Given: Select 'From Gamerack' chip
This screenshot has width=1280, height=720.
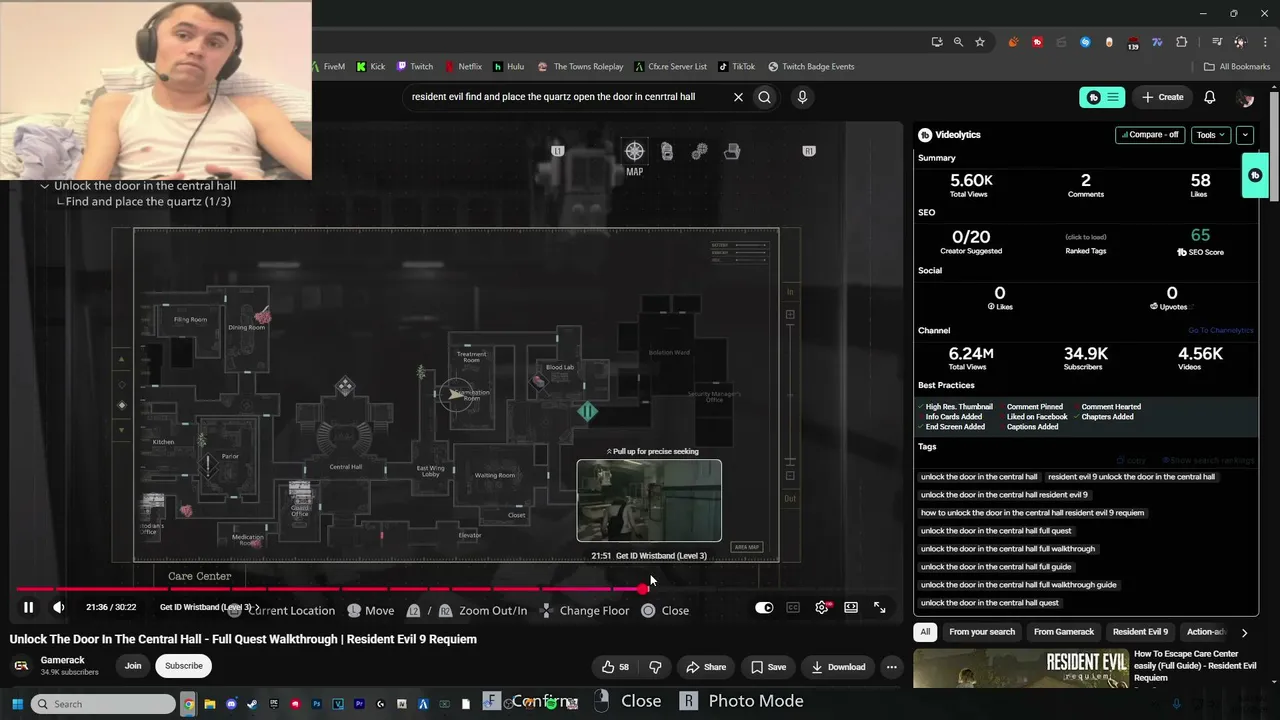Looking at the screenshot, I should click(x=1064, y=632).
